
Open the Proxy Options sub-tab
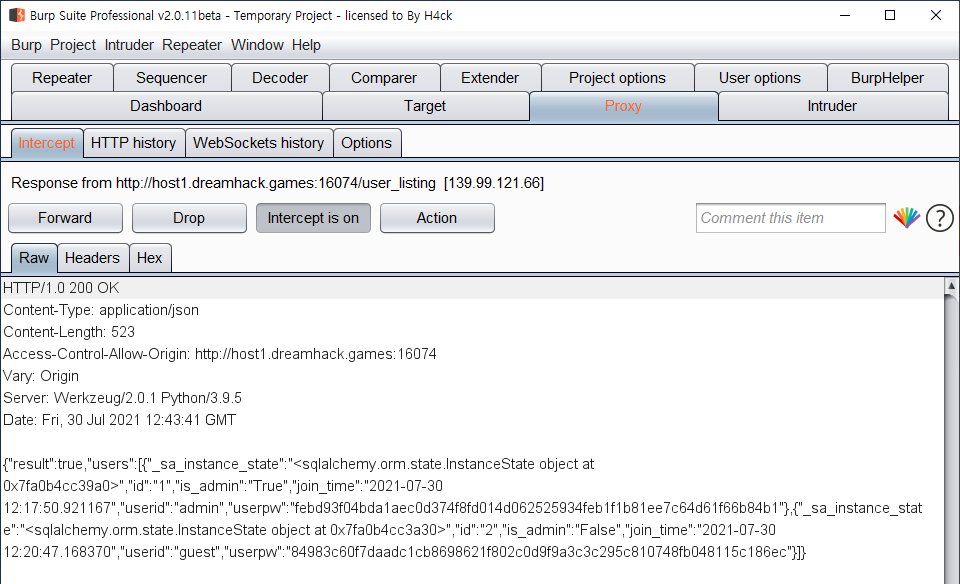pos(366,143)
